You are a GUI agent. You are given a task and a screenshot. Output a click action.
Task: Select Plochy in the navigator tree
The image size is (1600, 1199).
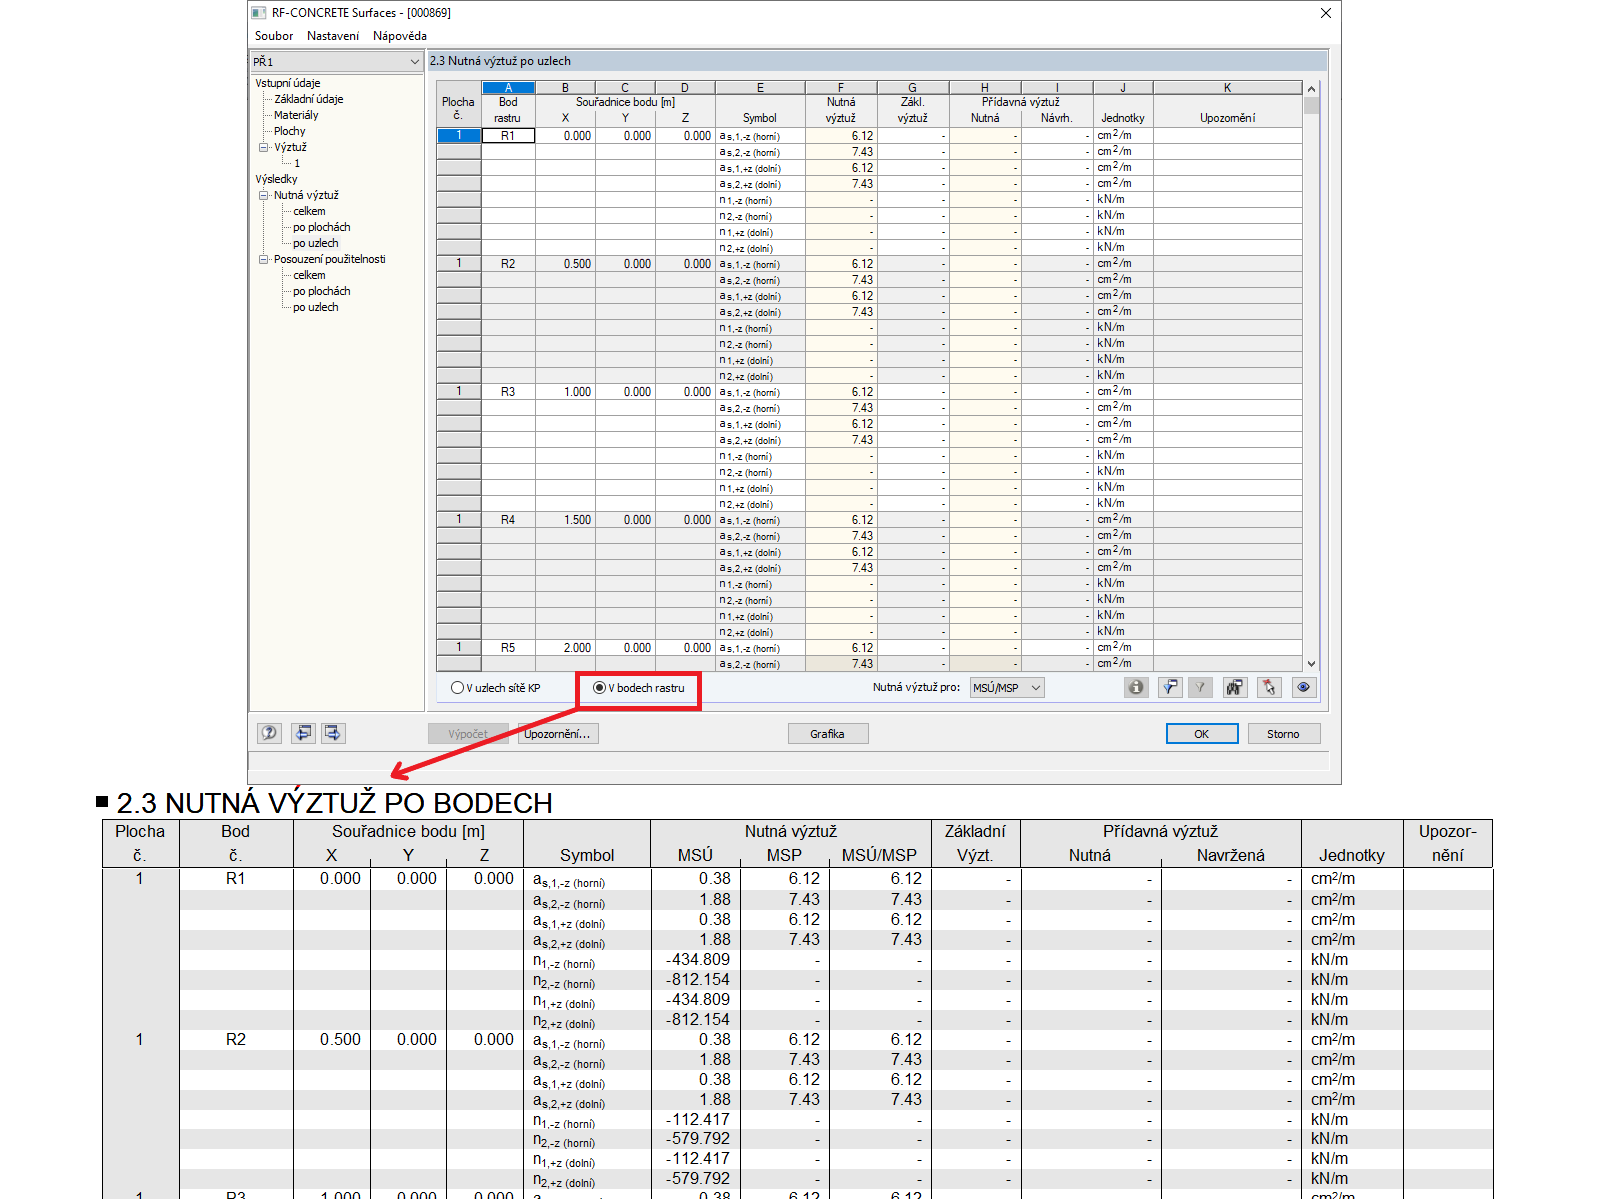point(290,131)
